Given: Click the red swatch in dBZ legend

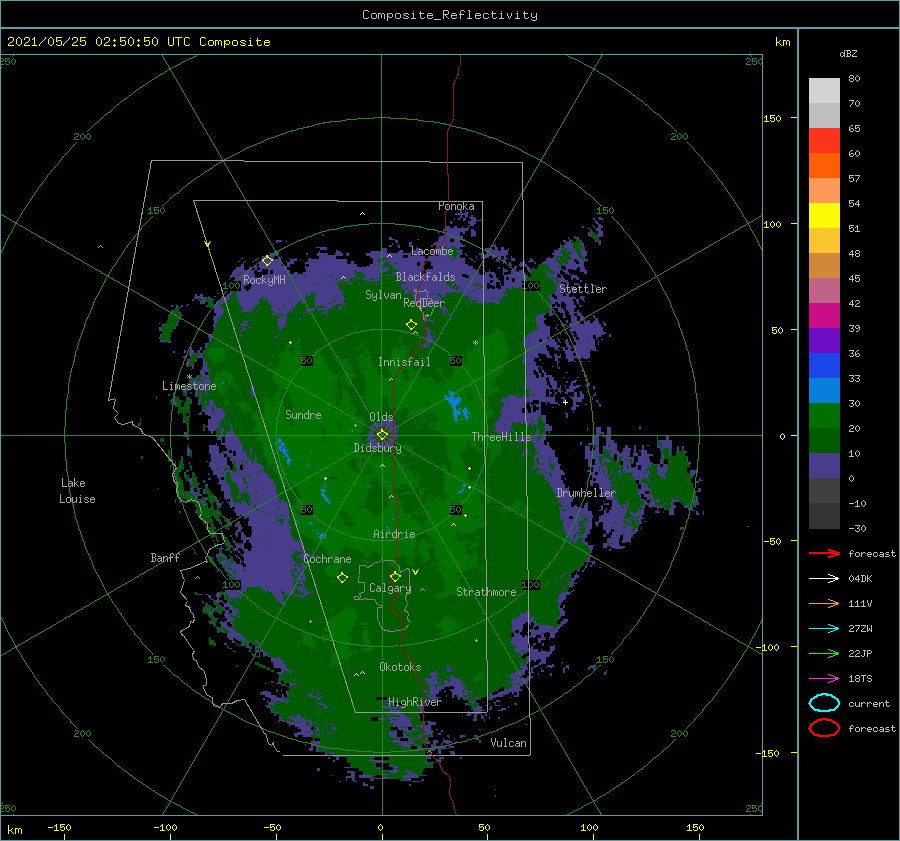Looking at the screenshot, I should [x=824, y=141].
